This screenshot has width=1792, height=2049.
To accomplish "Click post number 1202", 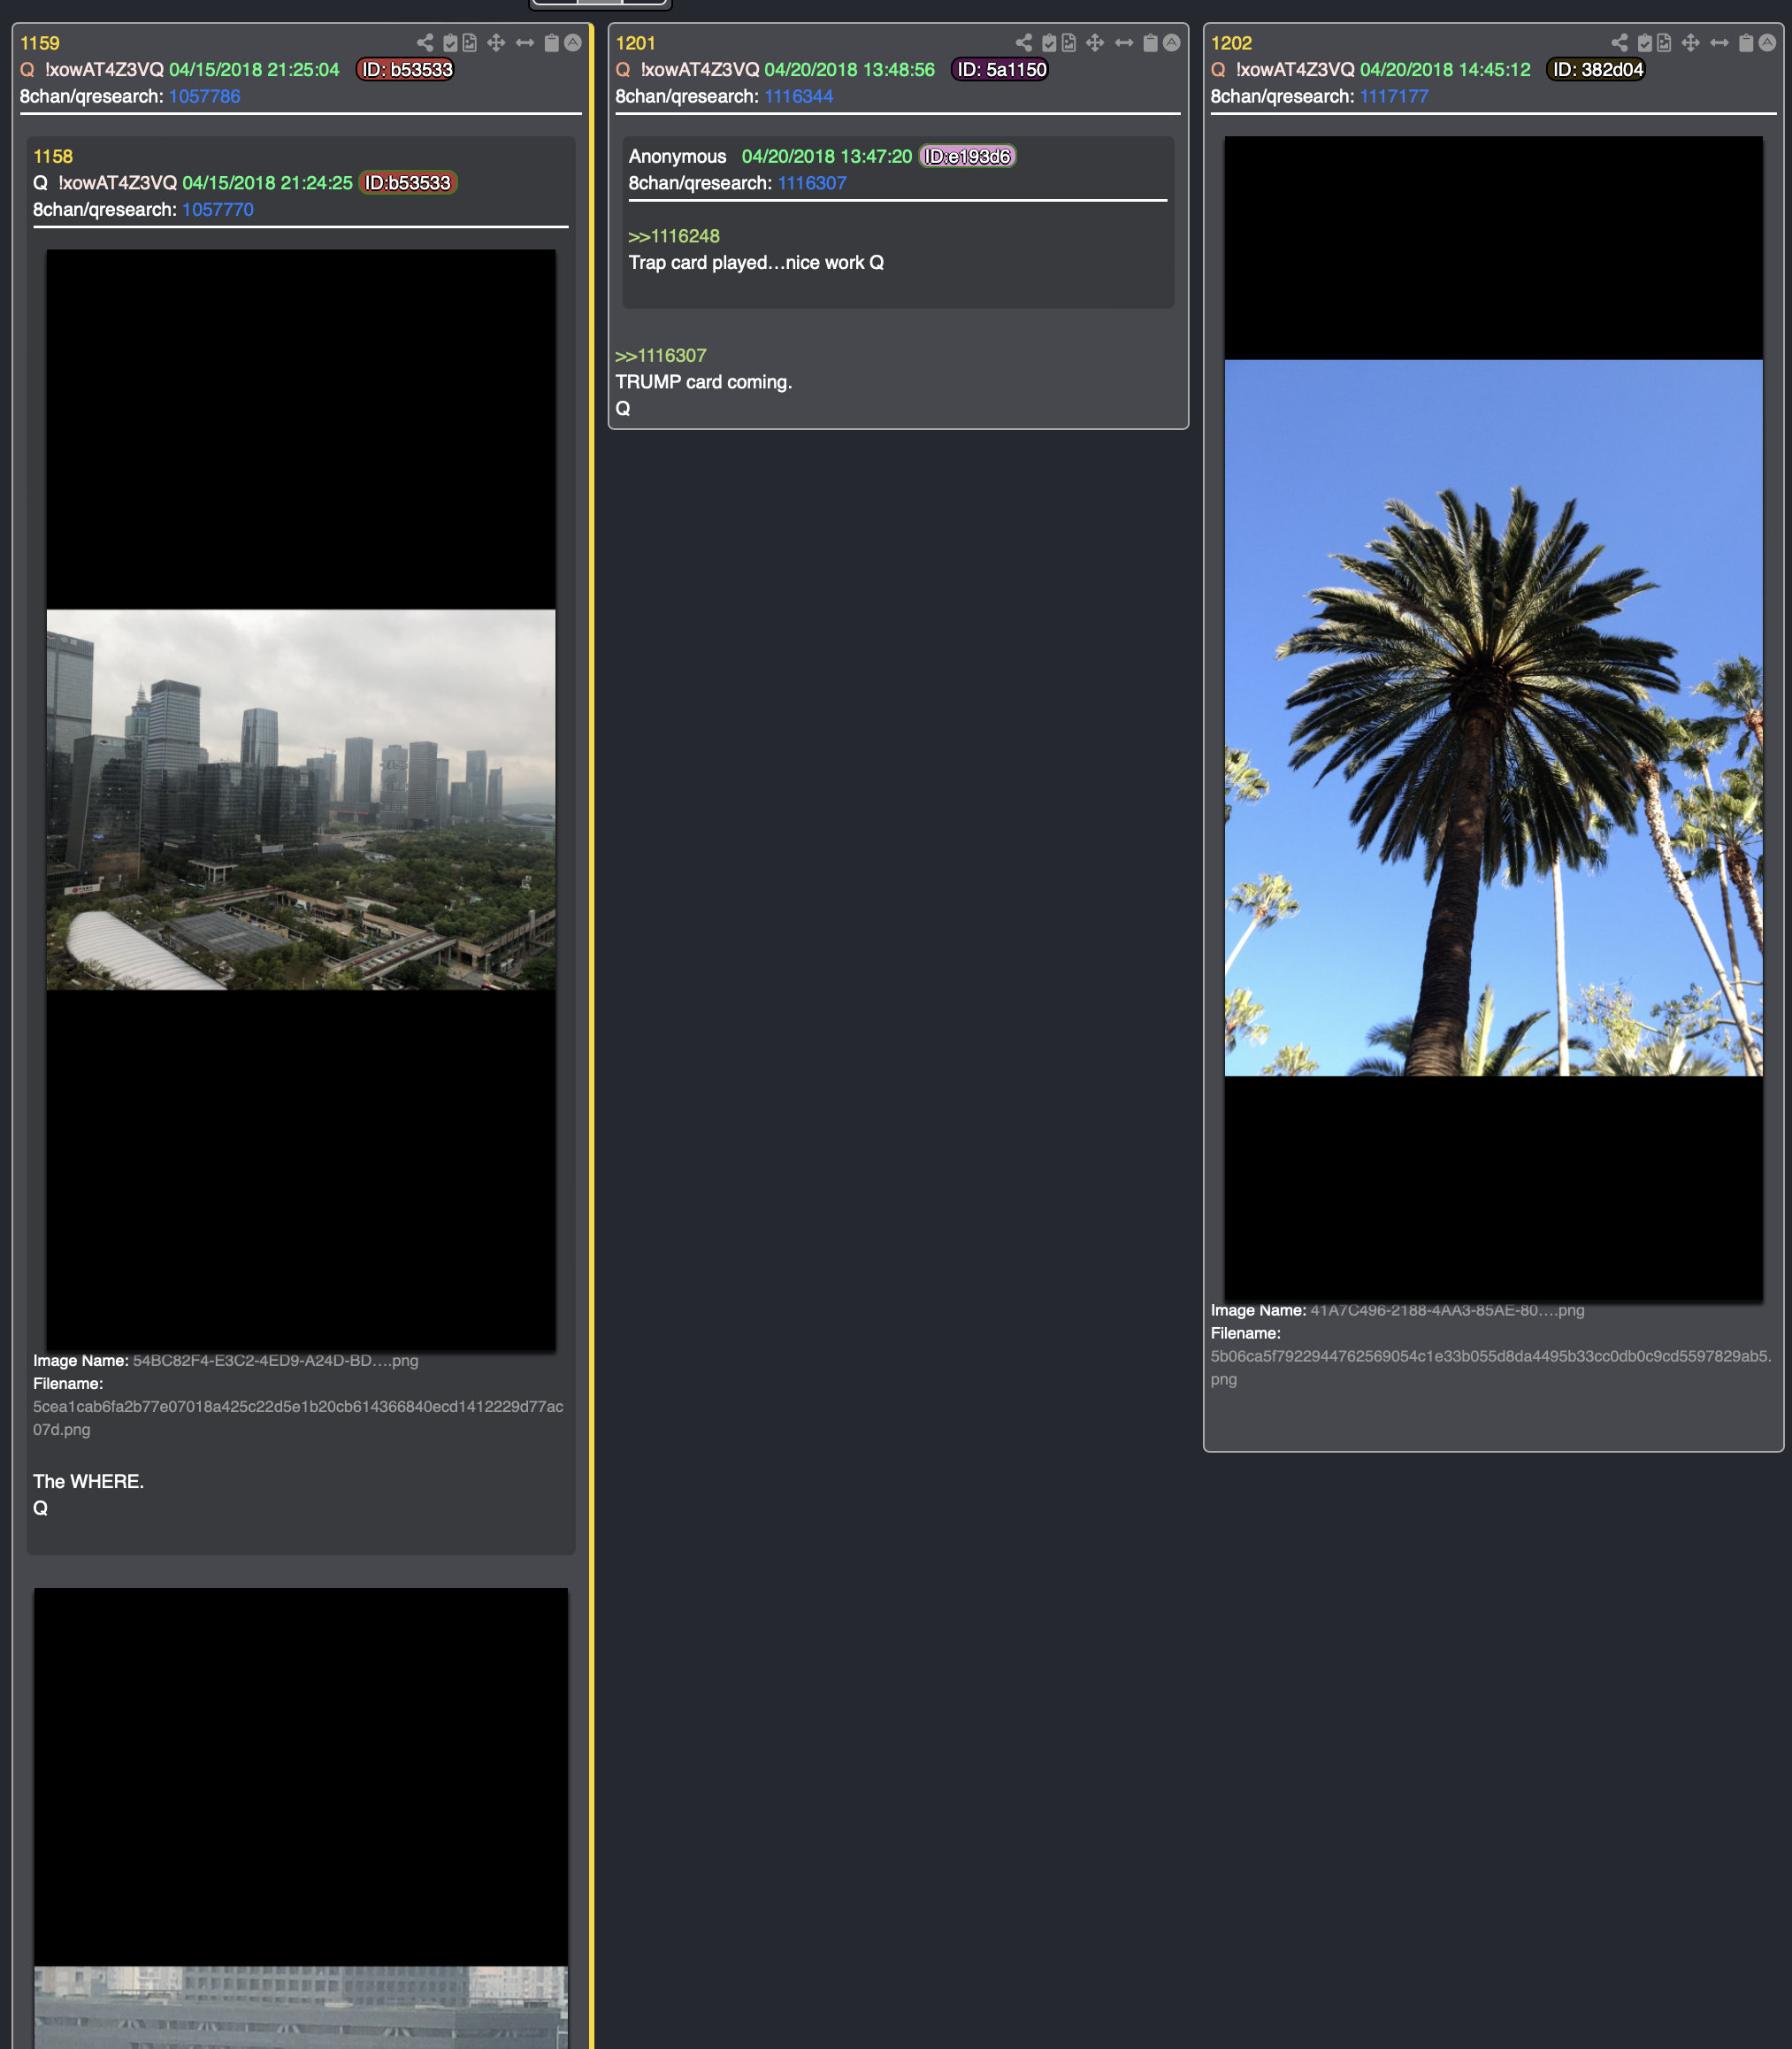I will tap(1231, 43).
